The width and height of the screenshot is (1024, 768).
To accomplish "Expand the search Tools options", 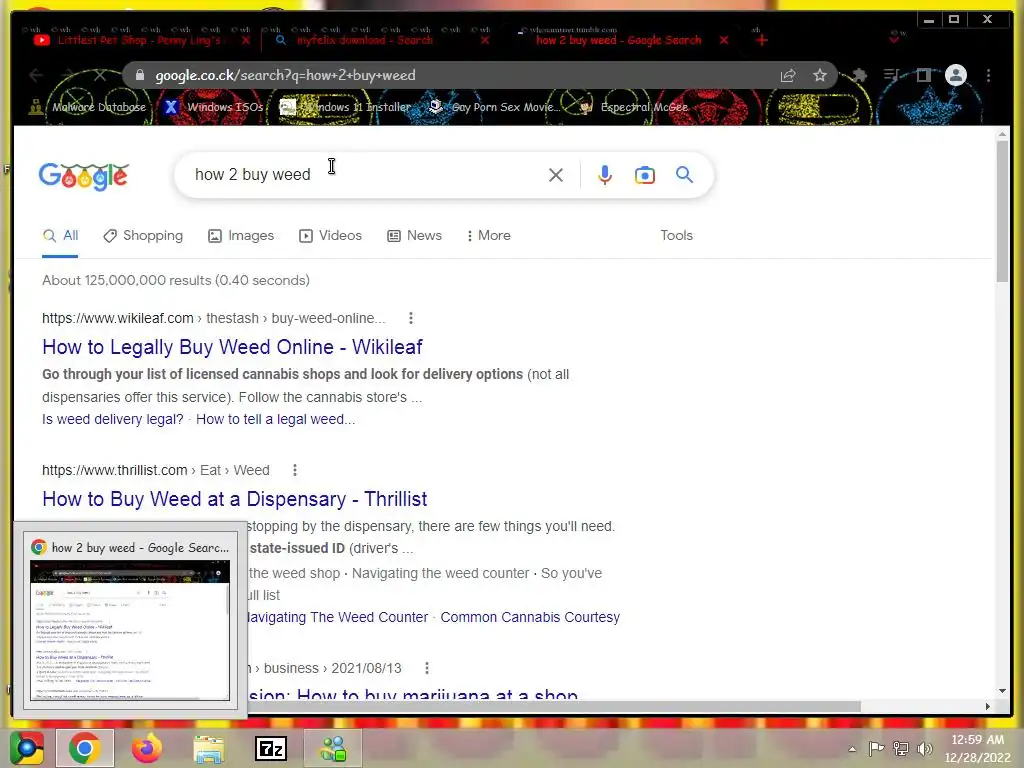I will 677,236.
